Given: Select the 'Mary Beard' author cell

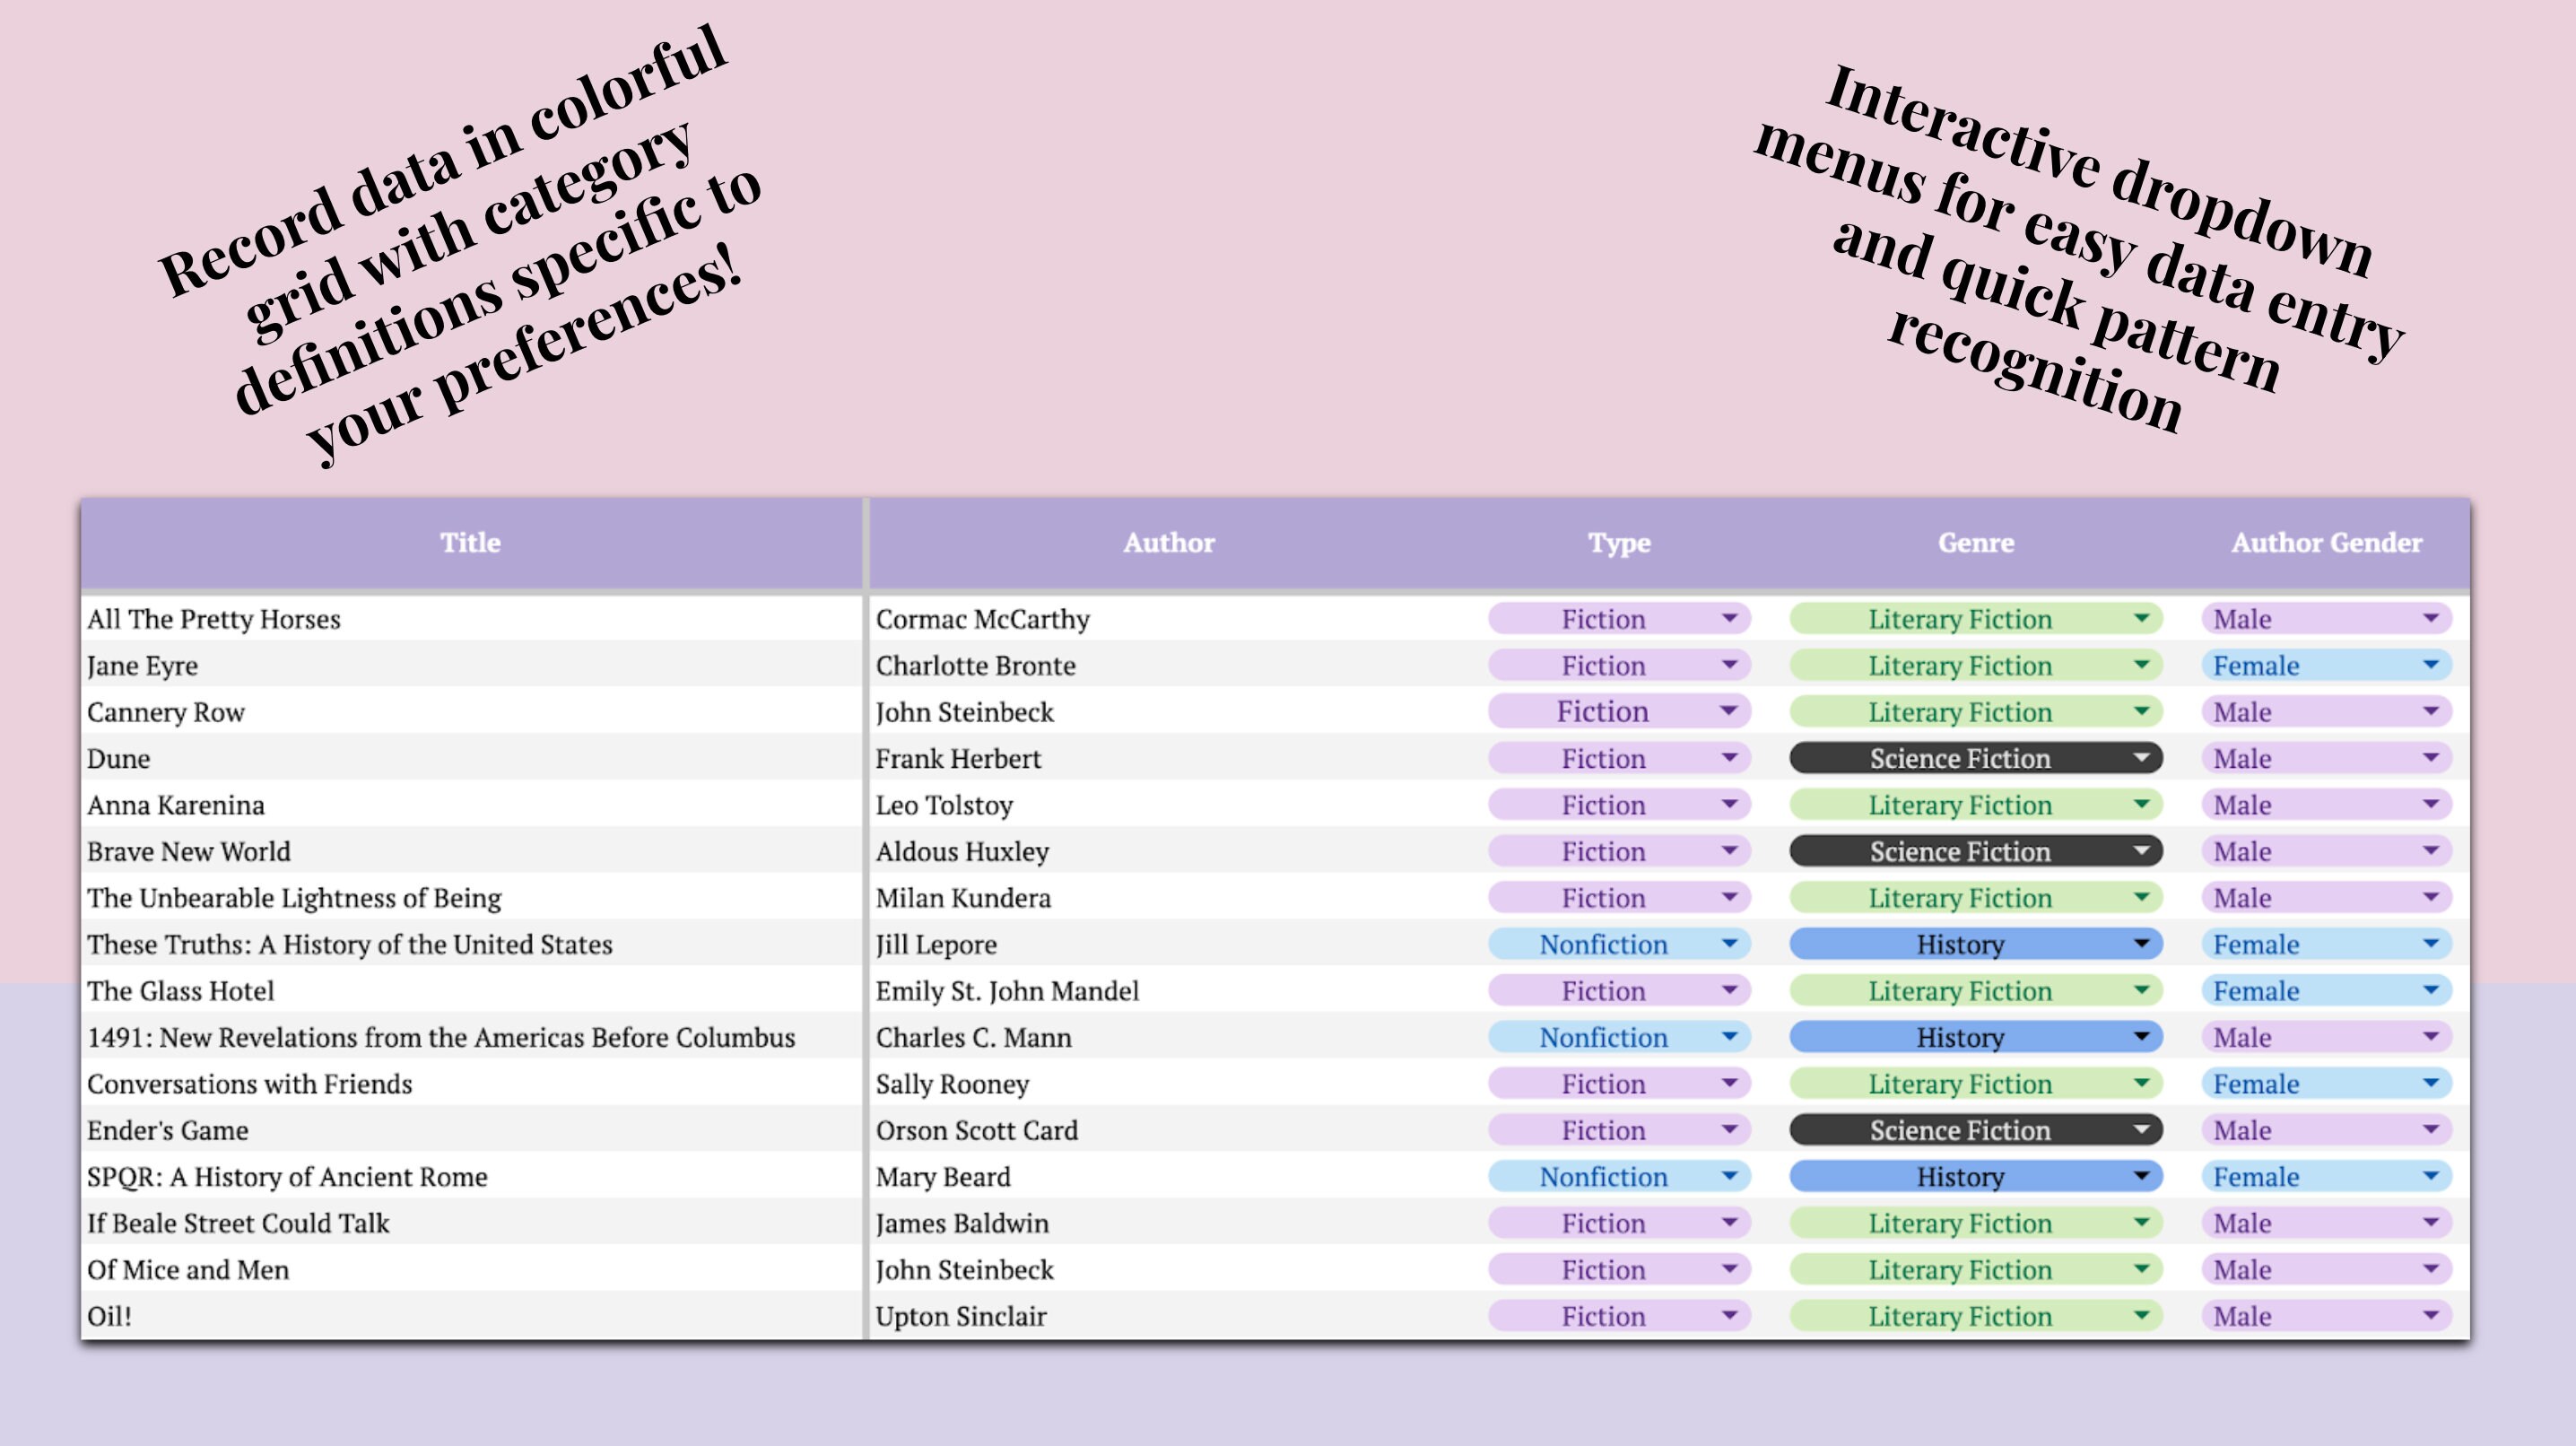Looking at the screenshot, I should pos(1168,1176).
